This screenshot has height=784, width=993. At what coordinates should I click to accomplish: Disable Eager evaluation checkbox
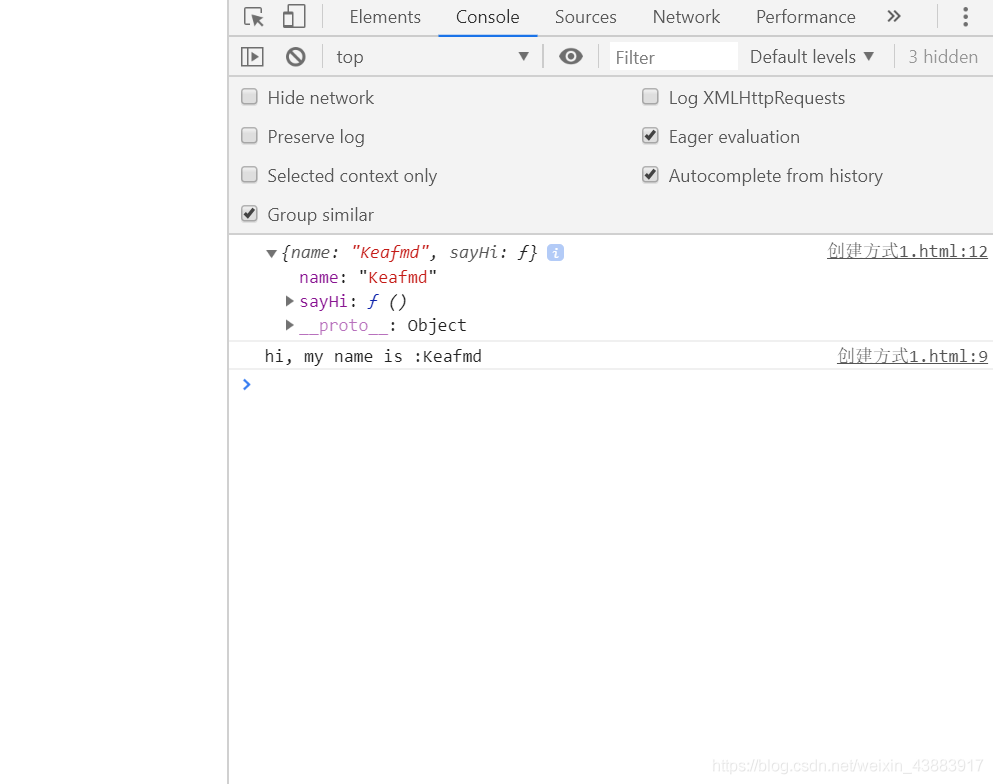click(x=650, y=136)
